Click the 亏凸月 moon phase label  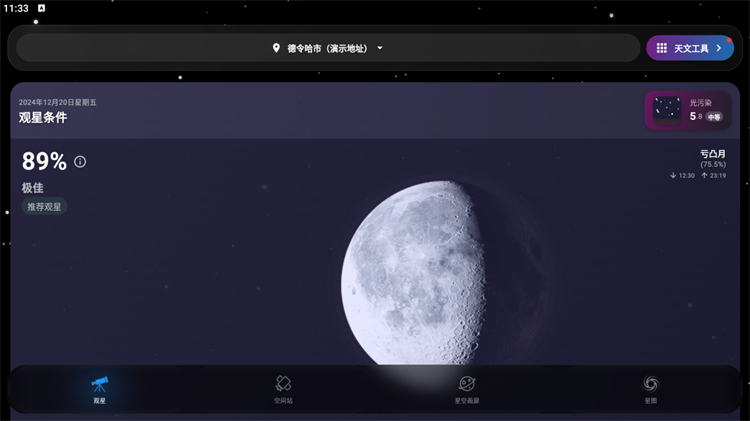pos(713,154)
